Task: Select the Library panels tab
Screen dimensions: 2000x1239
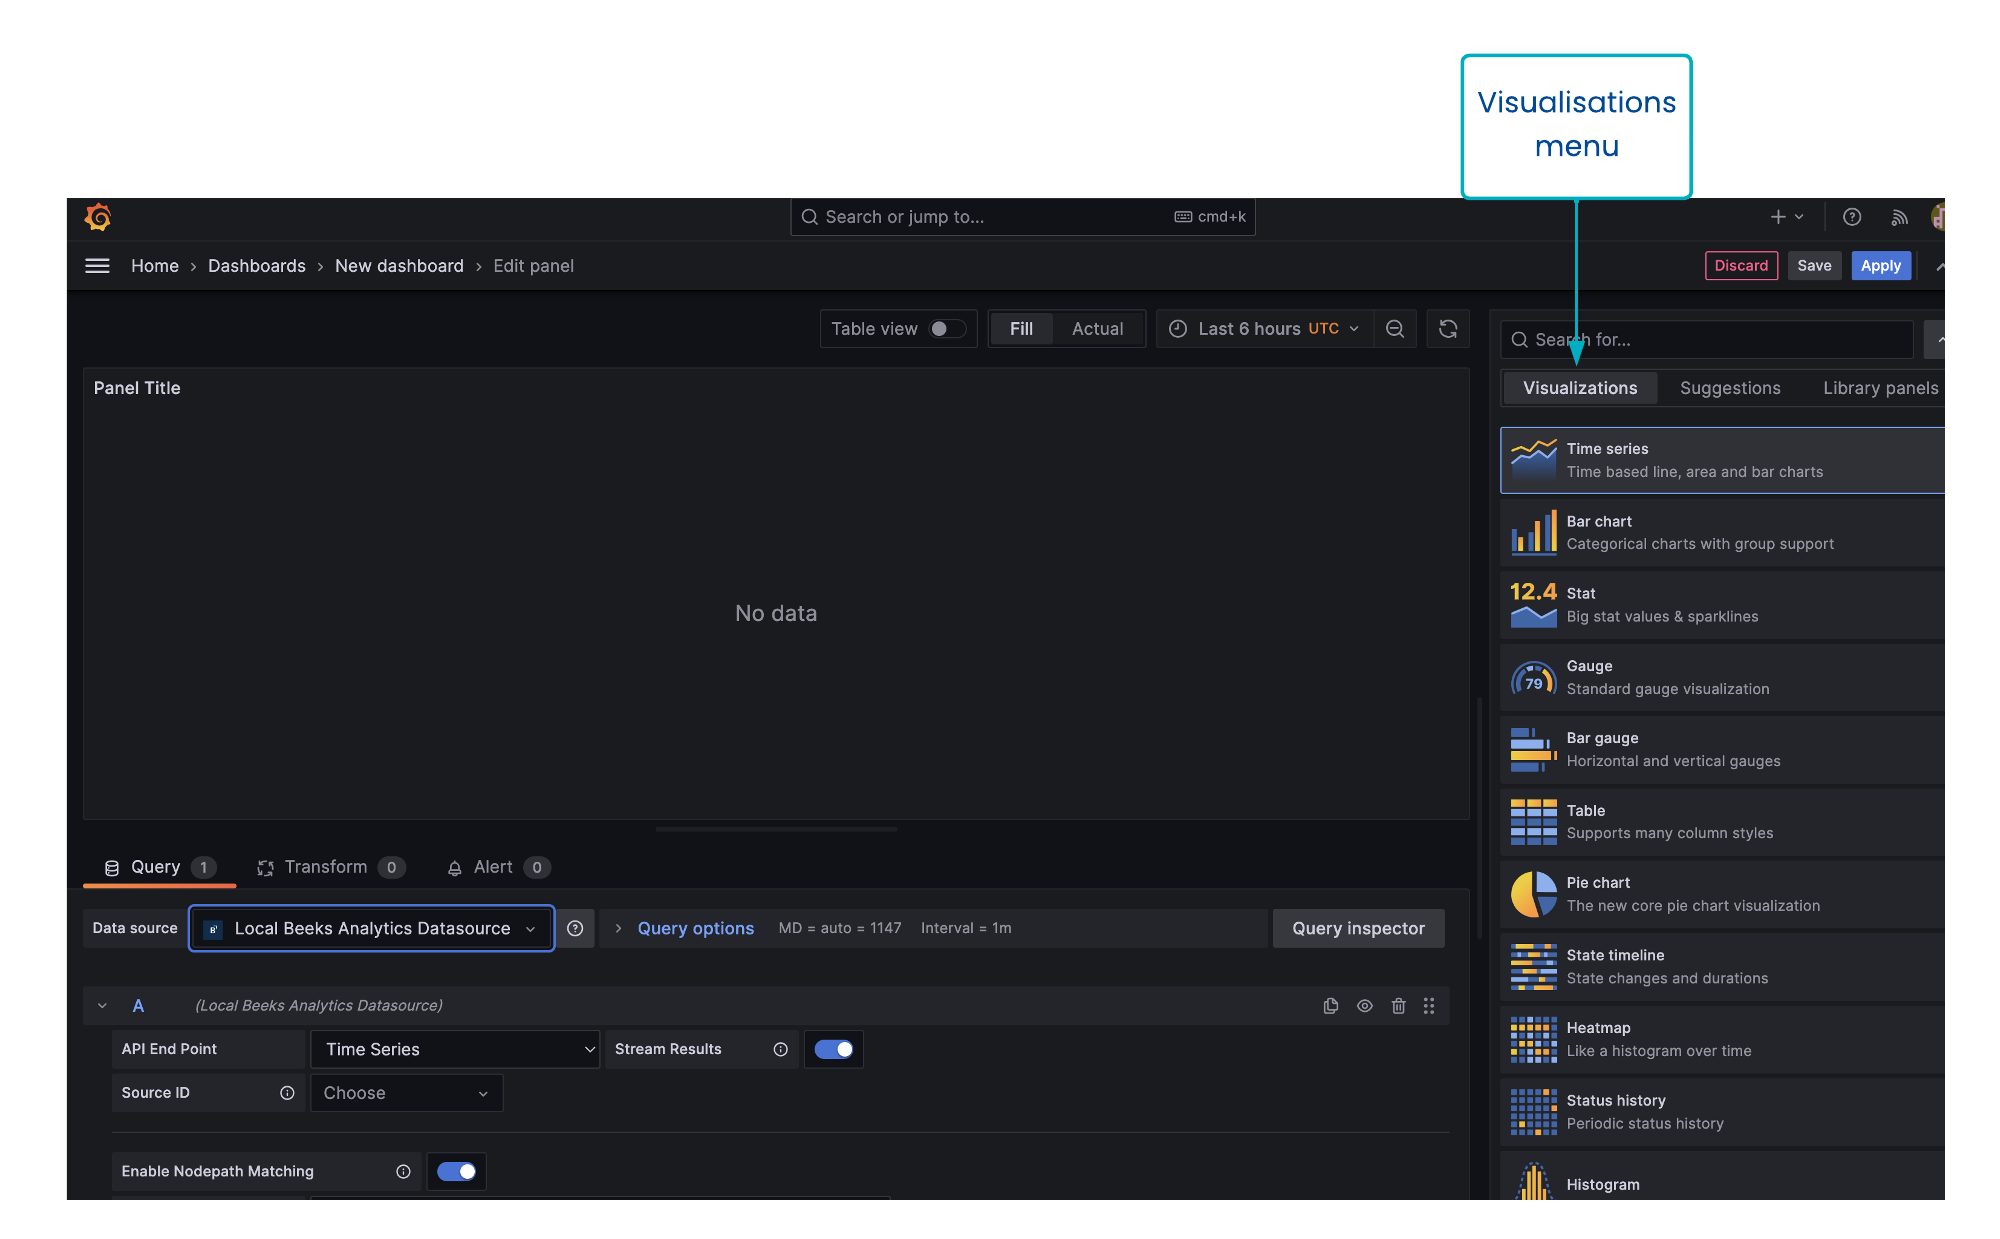Action: click(1880, 388)
